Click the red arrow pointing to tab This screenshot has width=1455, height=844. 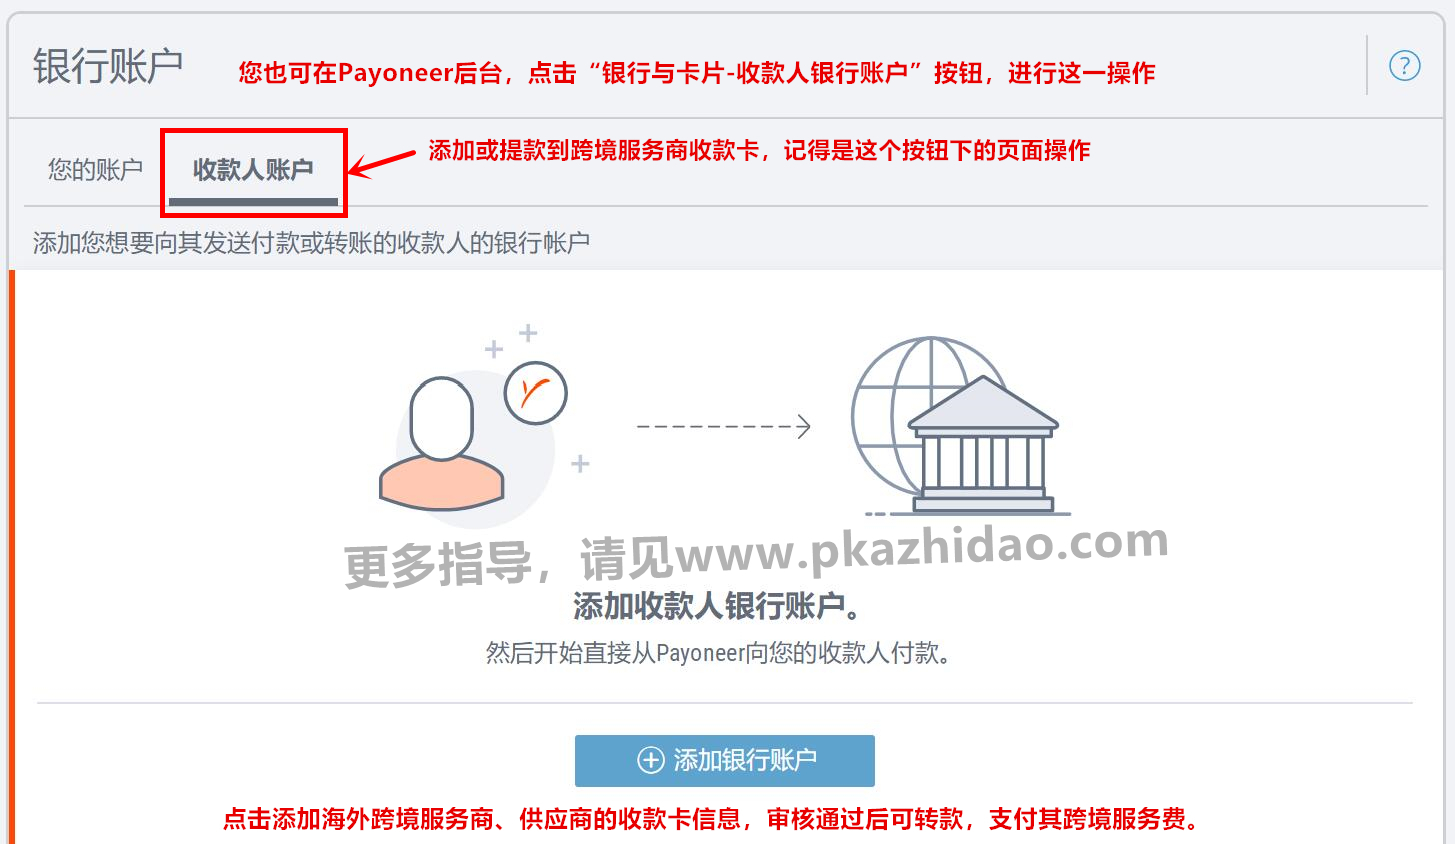(382, 163)
